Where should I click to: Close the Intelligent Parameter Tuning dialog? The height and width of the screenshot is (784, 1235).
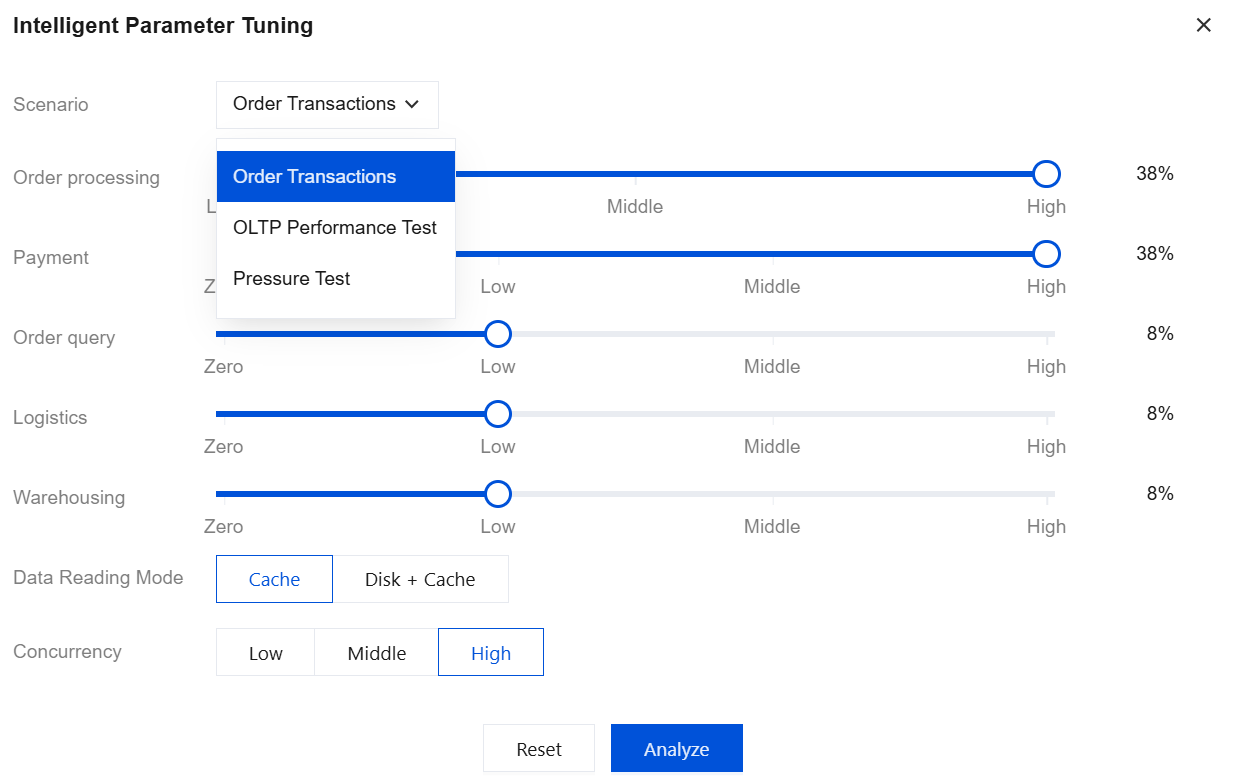pos(1203,25)
